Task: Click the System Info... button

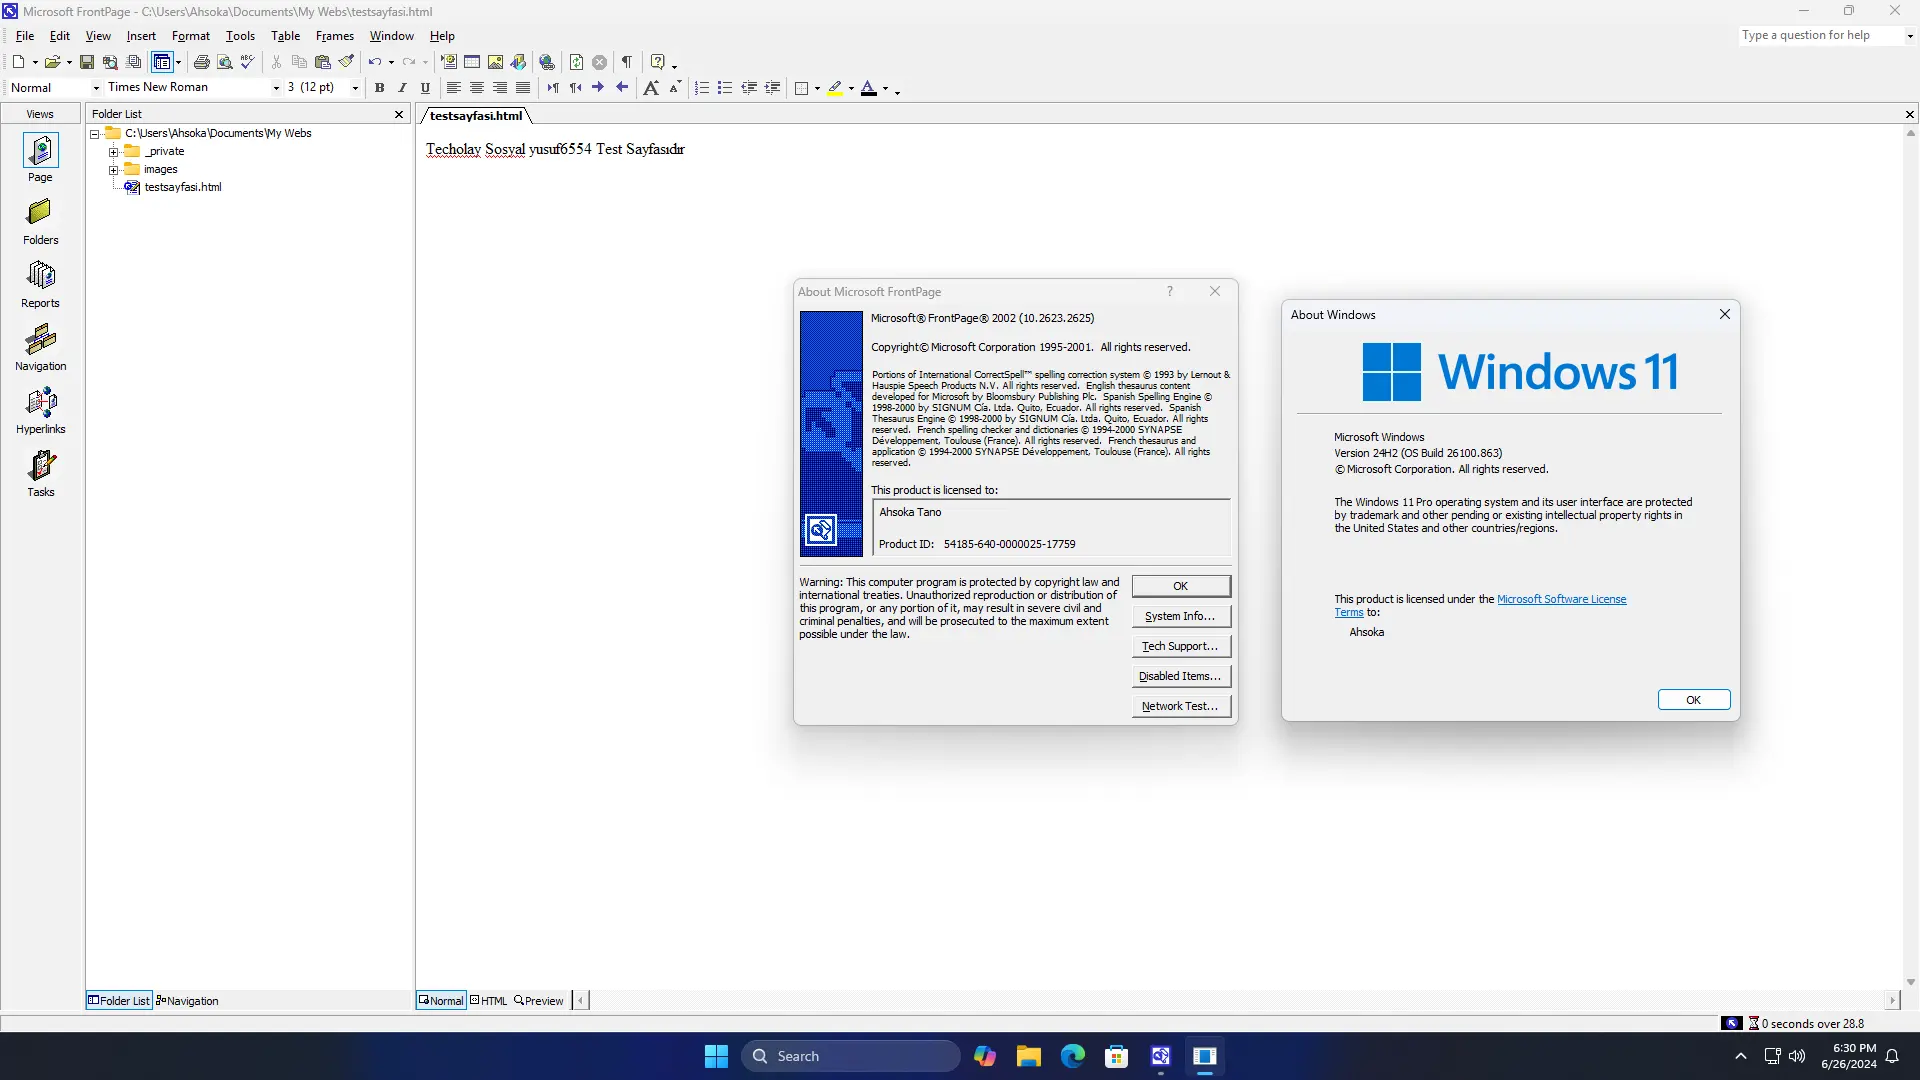Action: pyautogui.click(x=1181, y=617)
